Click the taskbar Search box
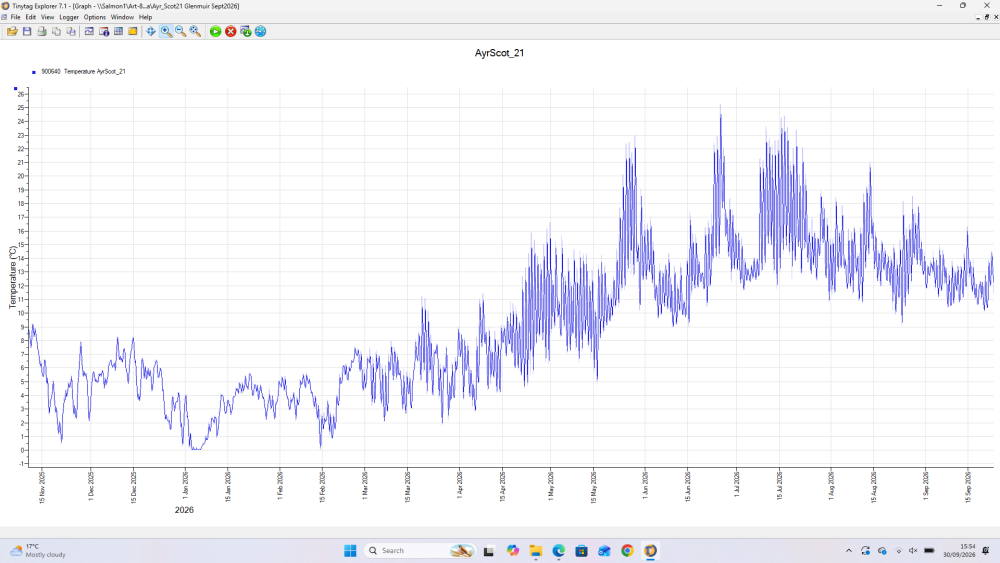Image resolution: width=1000 pixels, height=563 pixels. tap(420, 551)
